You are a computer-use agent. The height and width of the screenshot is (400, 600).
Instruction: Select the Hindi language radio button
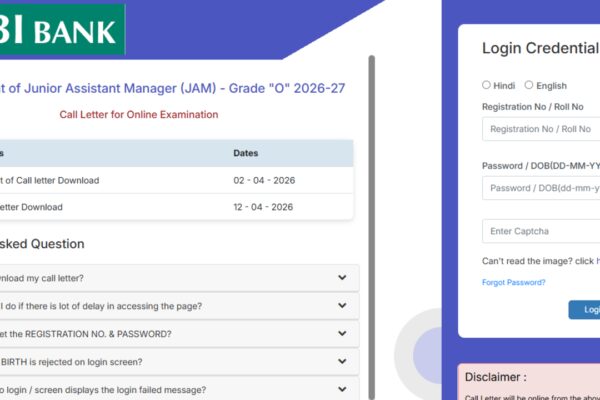point(486,85)
